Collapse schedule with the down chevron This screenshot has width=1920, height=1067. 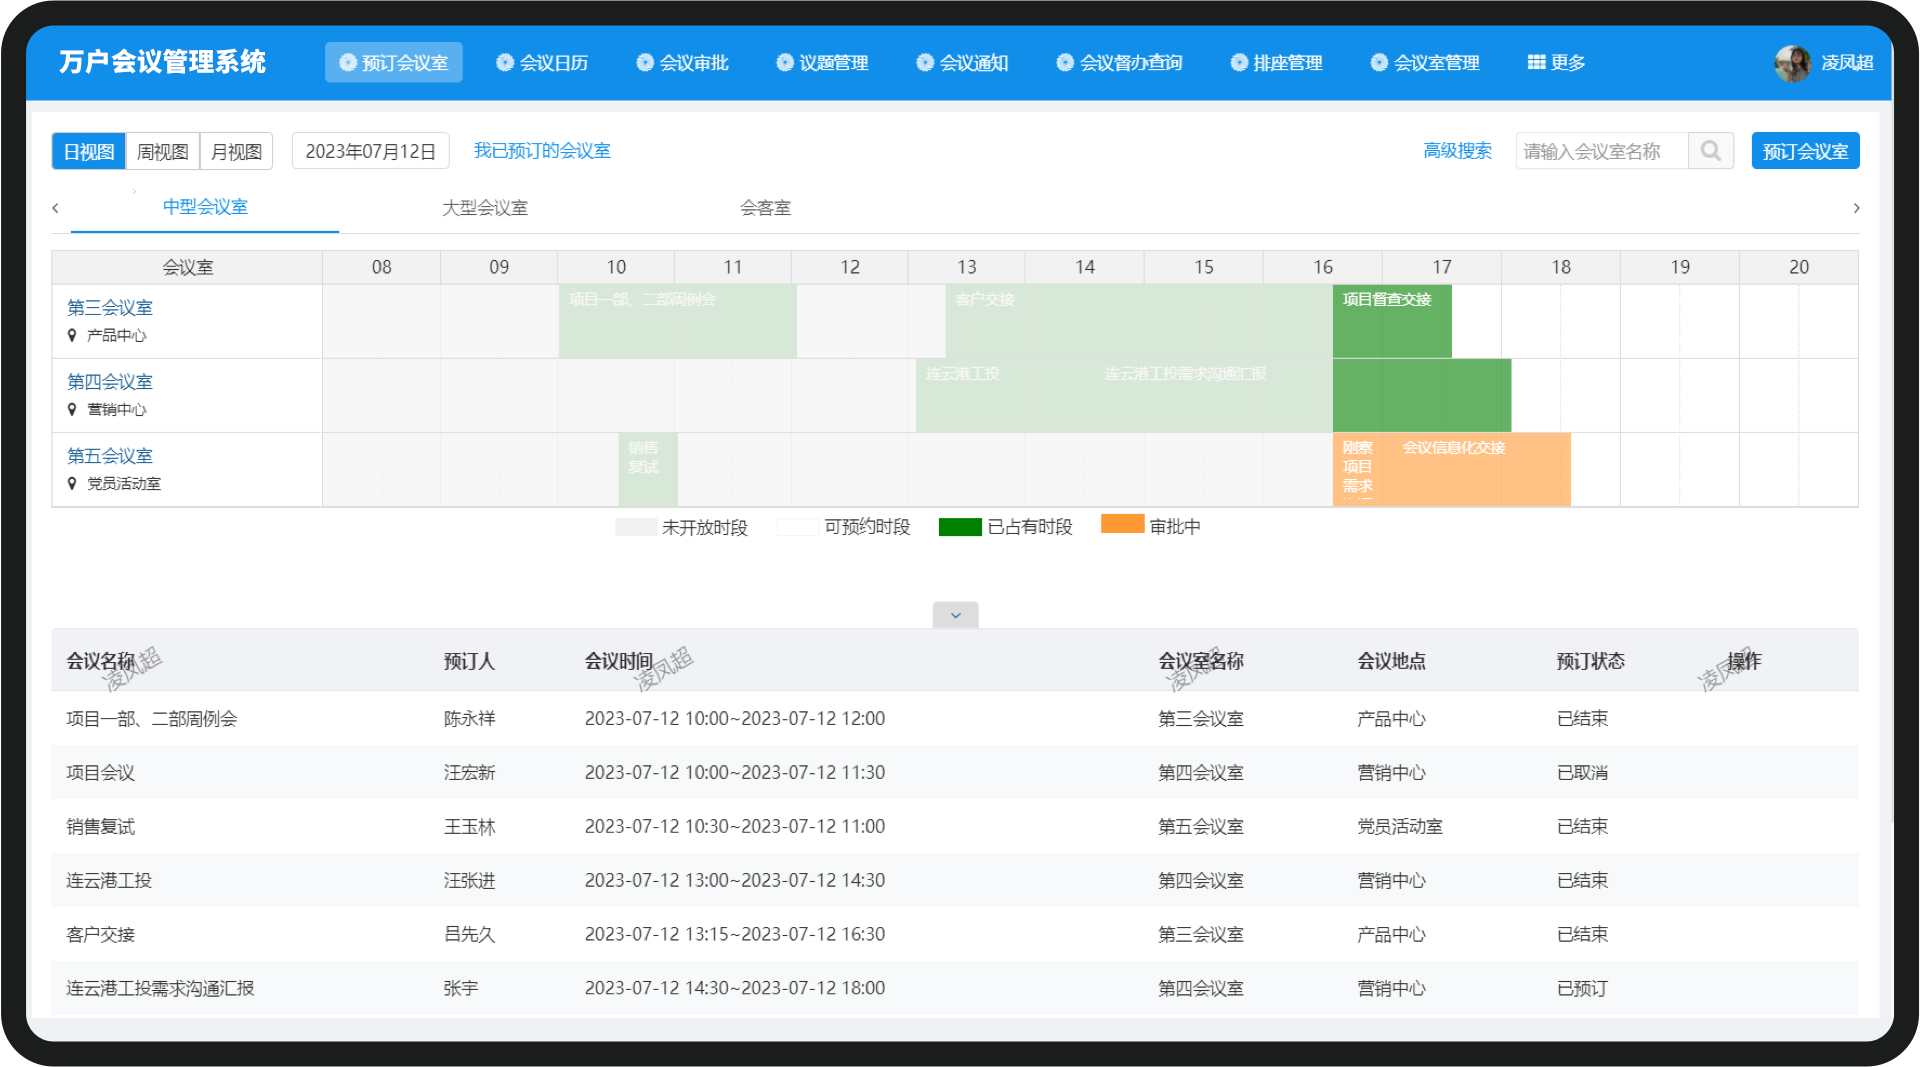coord(955,615)
